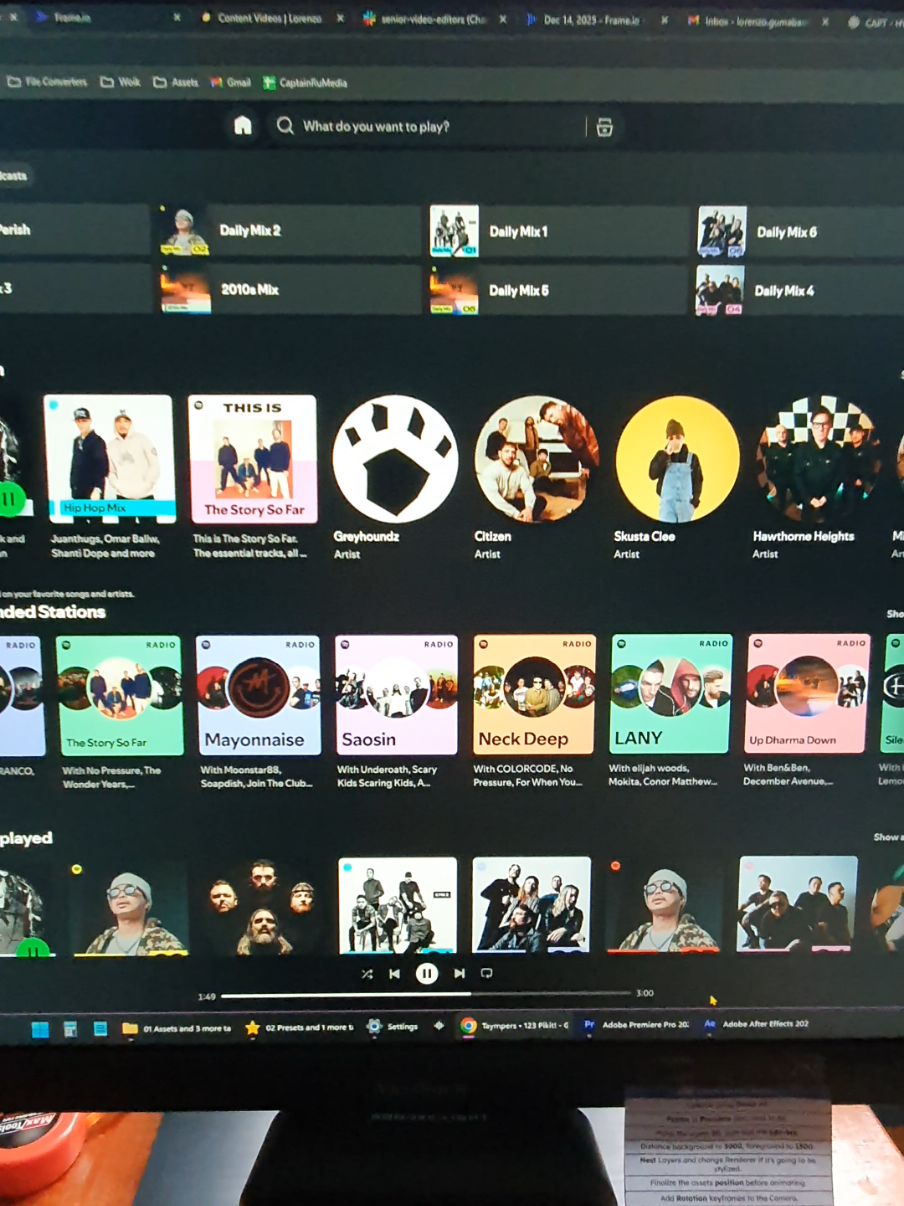
Task: Close the Content Videos browser tab
Action: (340, 19)
